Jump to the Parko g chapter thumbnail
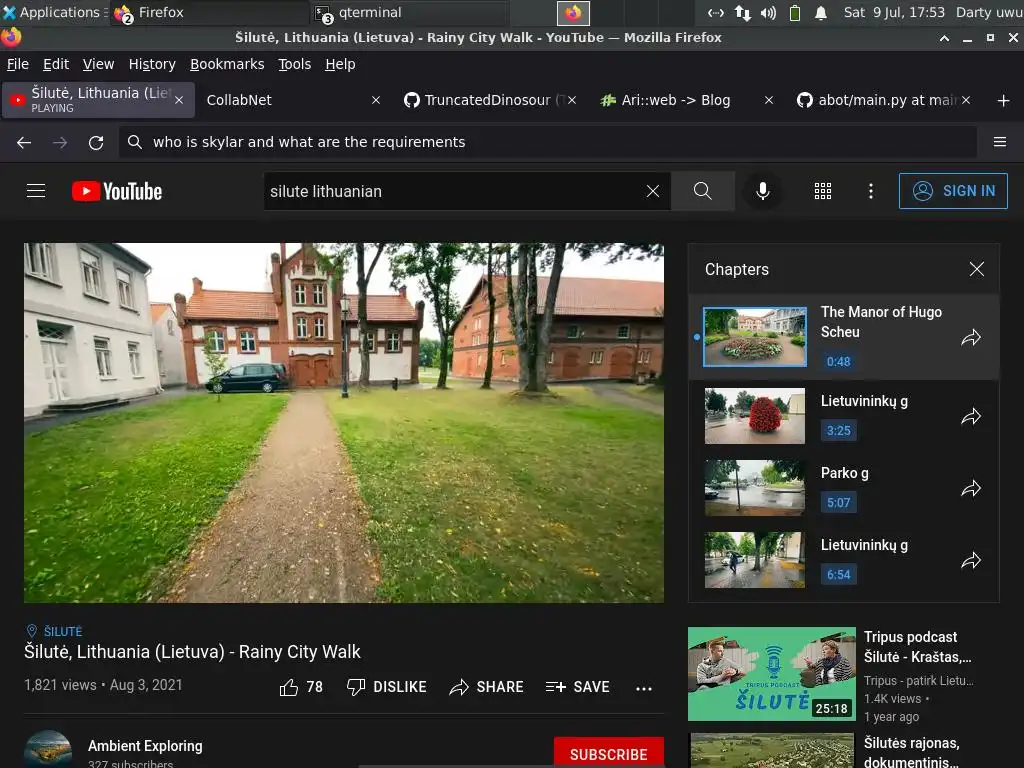1024x768 pixels. pyautogui.click(x=755, y=488)
